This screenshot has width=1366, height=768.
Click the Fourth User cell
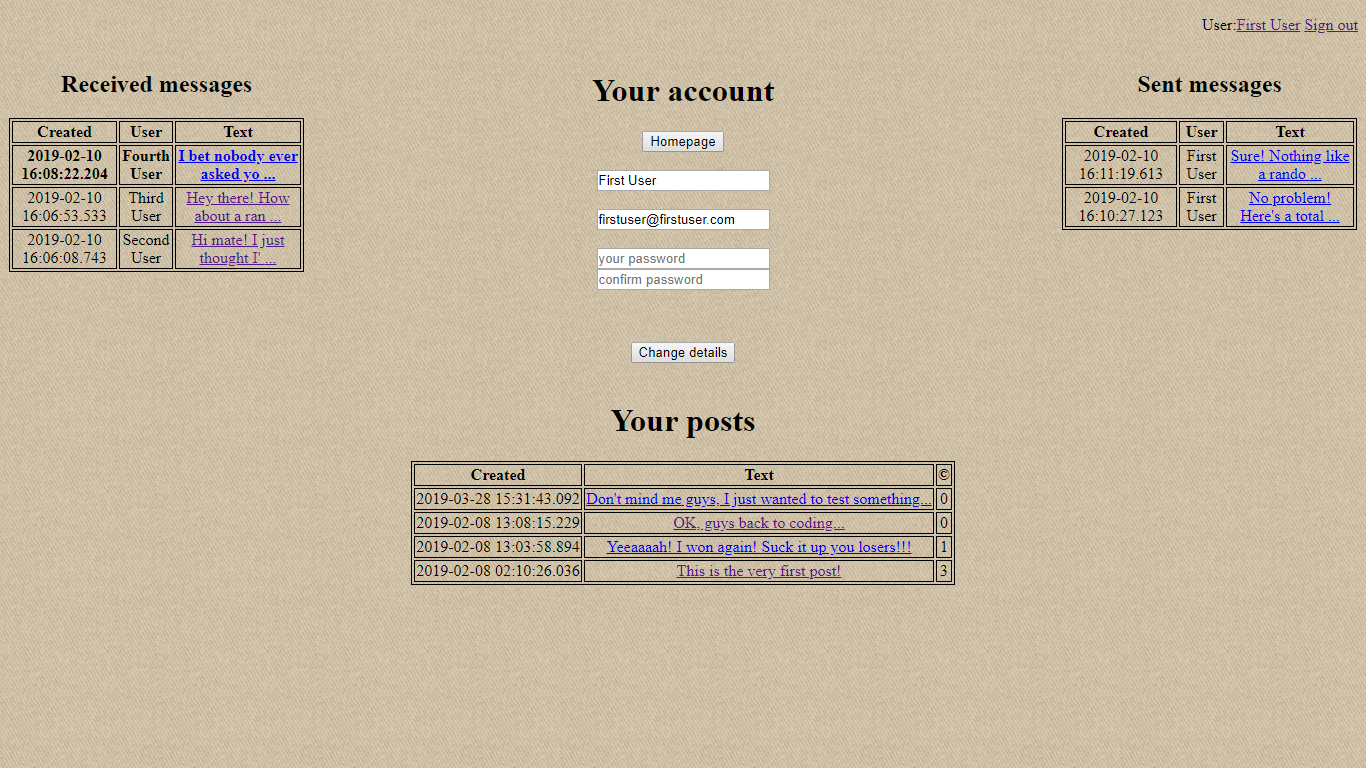(146, 165)
